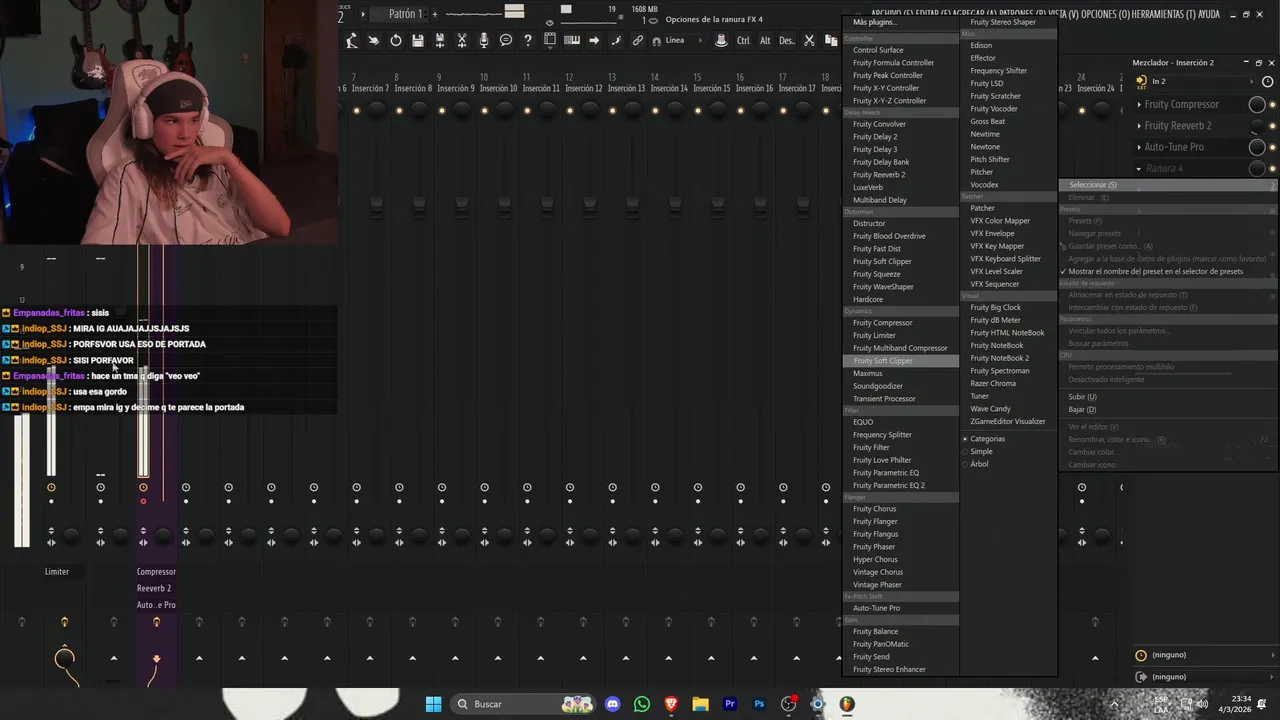Toggle the Inserción 7 mute LED
Image resolution: width=1280 pixels, height=720 pixels.
click(x=356, y=110)
